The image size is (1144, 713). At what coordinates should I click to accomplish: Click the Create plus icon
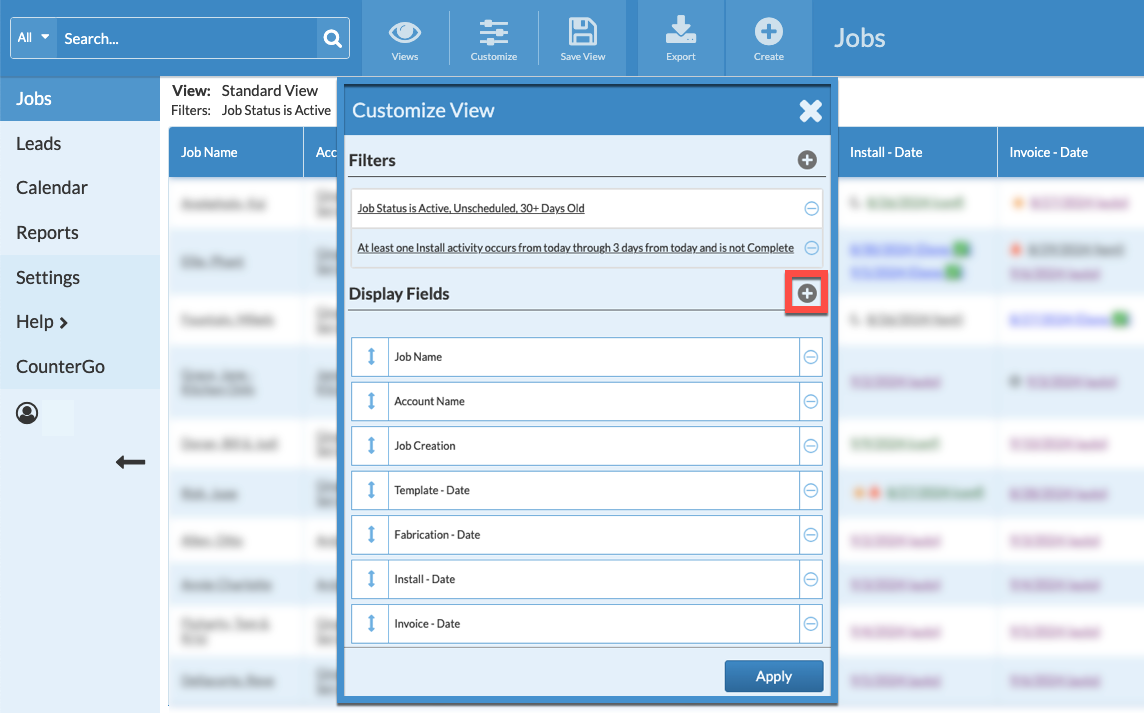pyautogui.click(x=768, y=33)
